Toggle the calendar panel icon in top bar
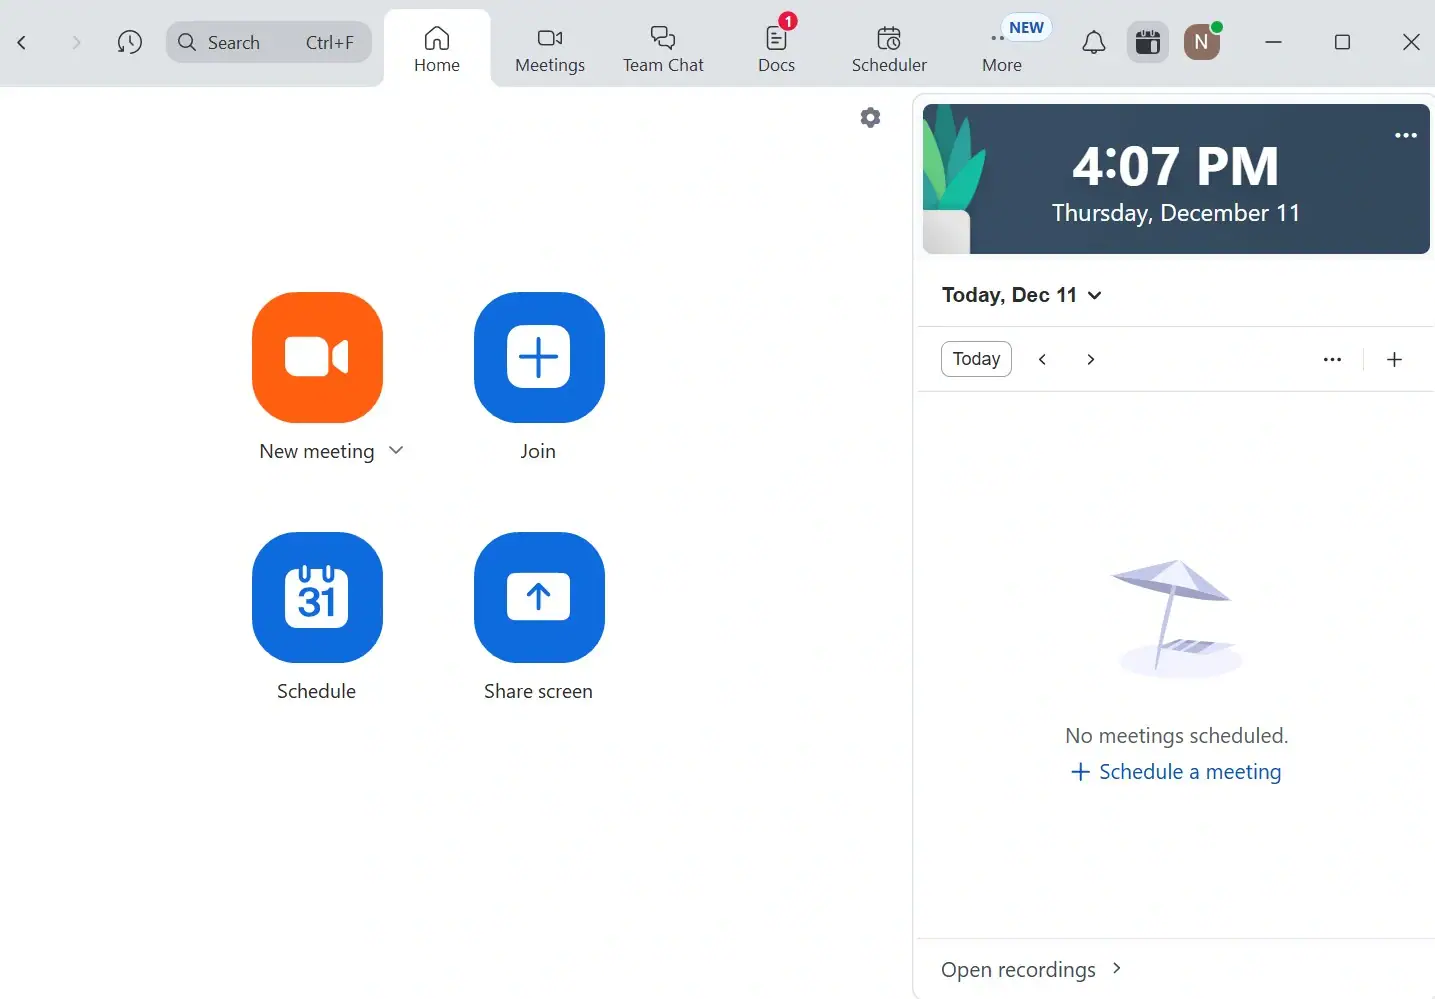Image resolution: width=1435 pixels, height=999 pixels. (x=1147, y=43)
